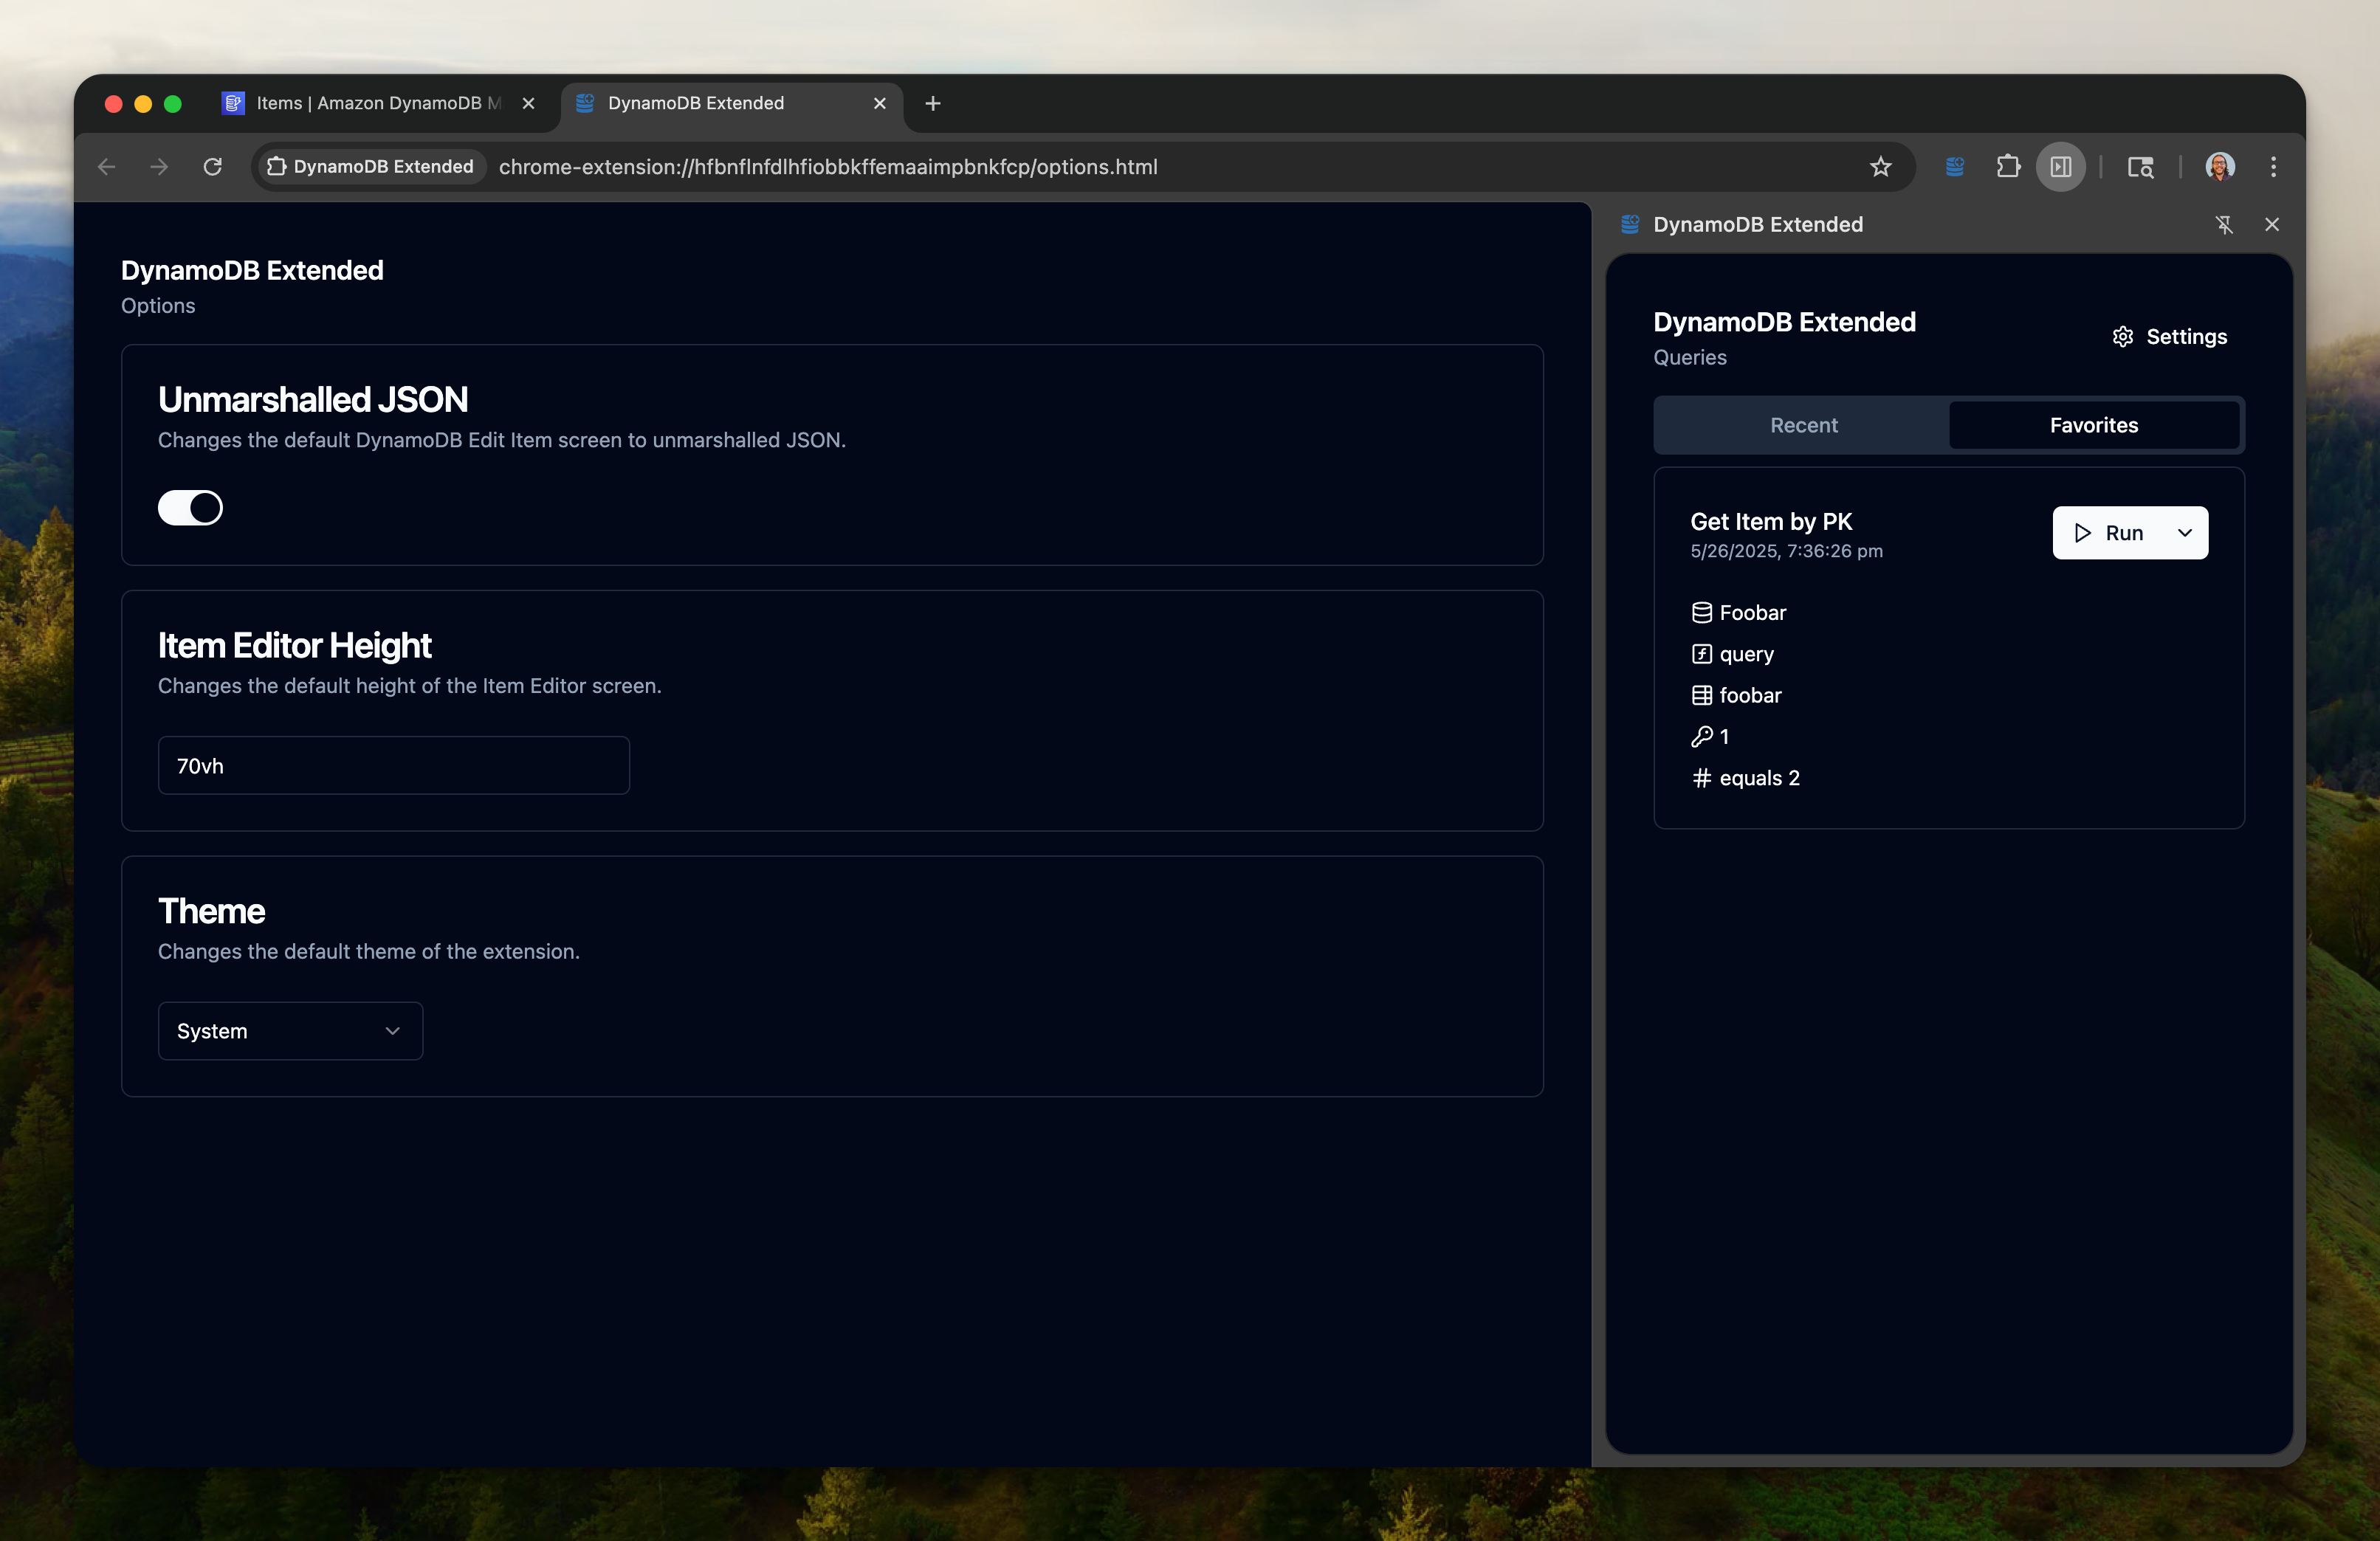
Task: Expand the Run button dropdown chevron
Action: 2185,533
